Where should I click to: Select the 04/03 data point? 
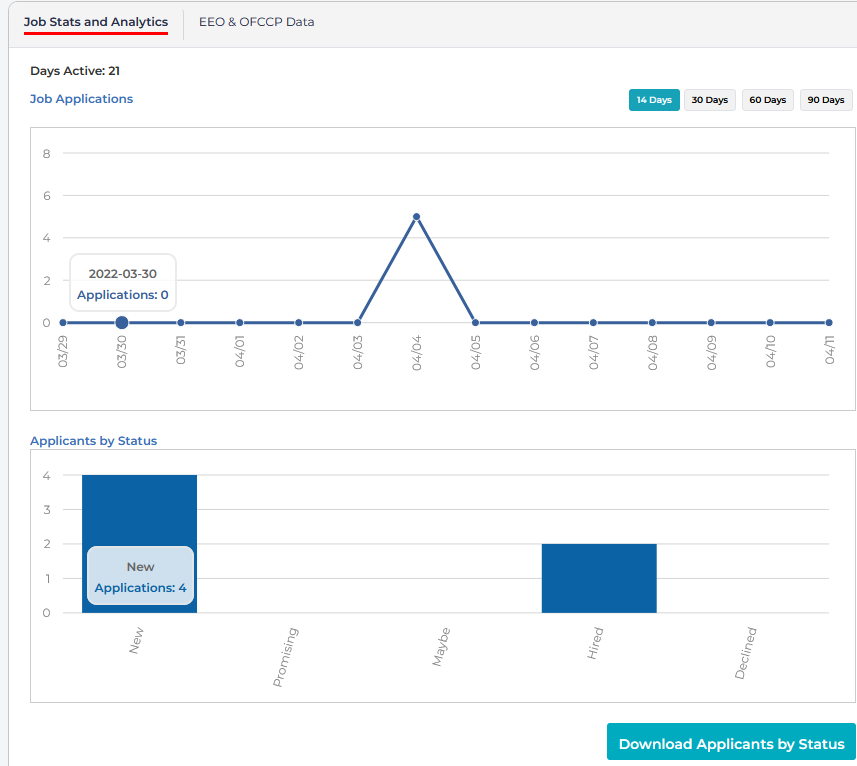click(357, 323)
